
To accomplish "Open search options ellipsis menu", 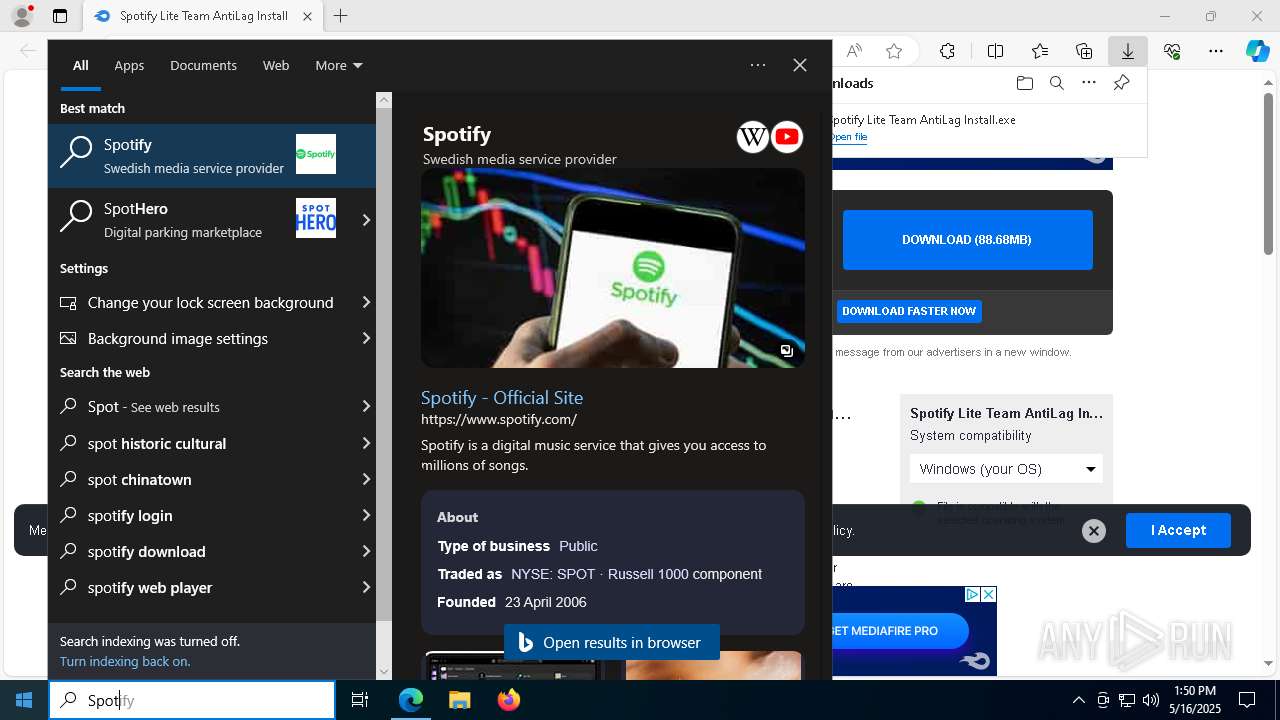I will pyautogui.click(x=758, y=65).
